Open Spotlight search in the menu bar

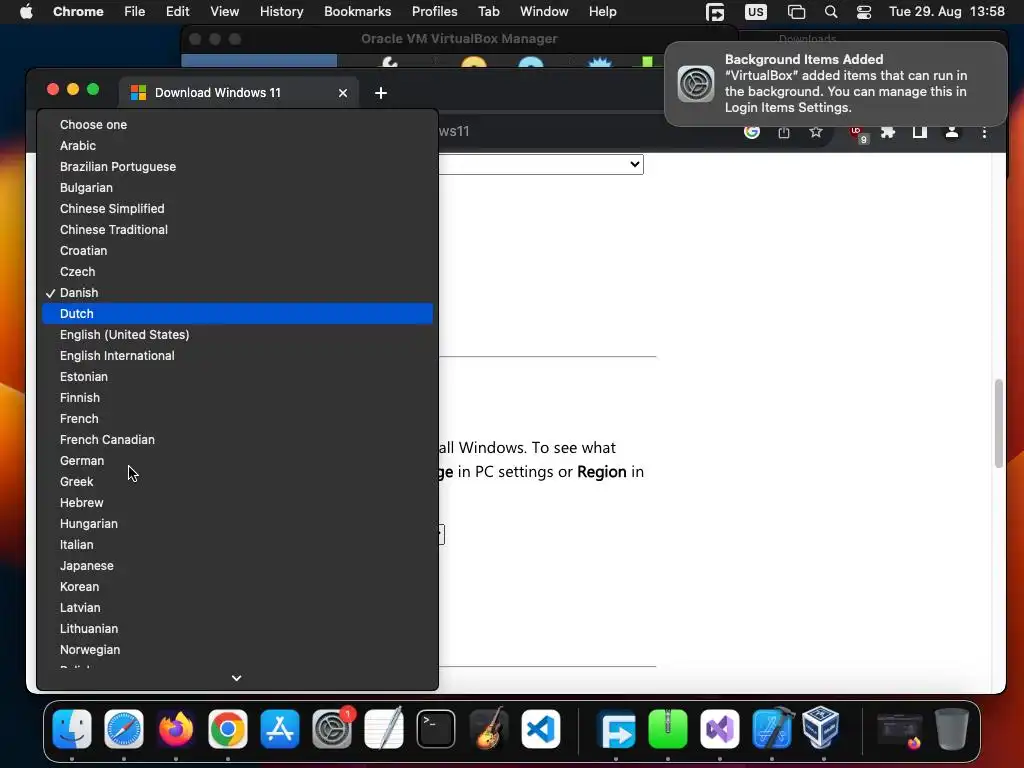(831, 12)
